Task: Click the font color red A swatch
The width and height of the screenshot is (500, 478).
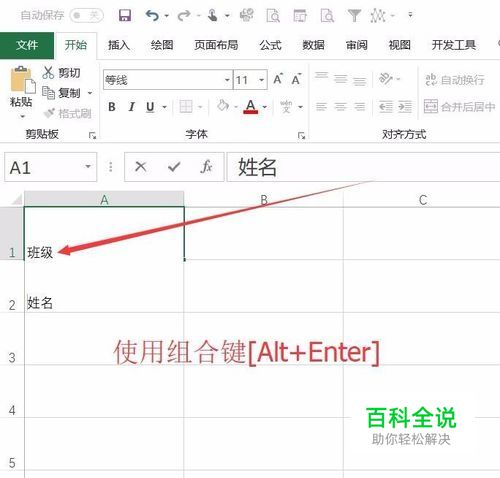Action: click(x=251, y=107)
